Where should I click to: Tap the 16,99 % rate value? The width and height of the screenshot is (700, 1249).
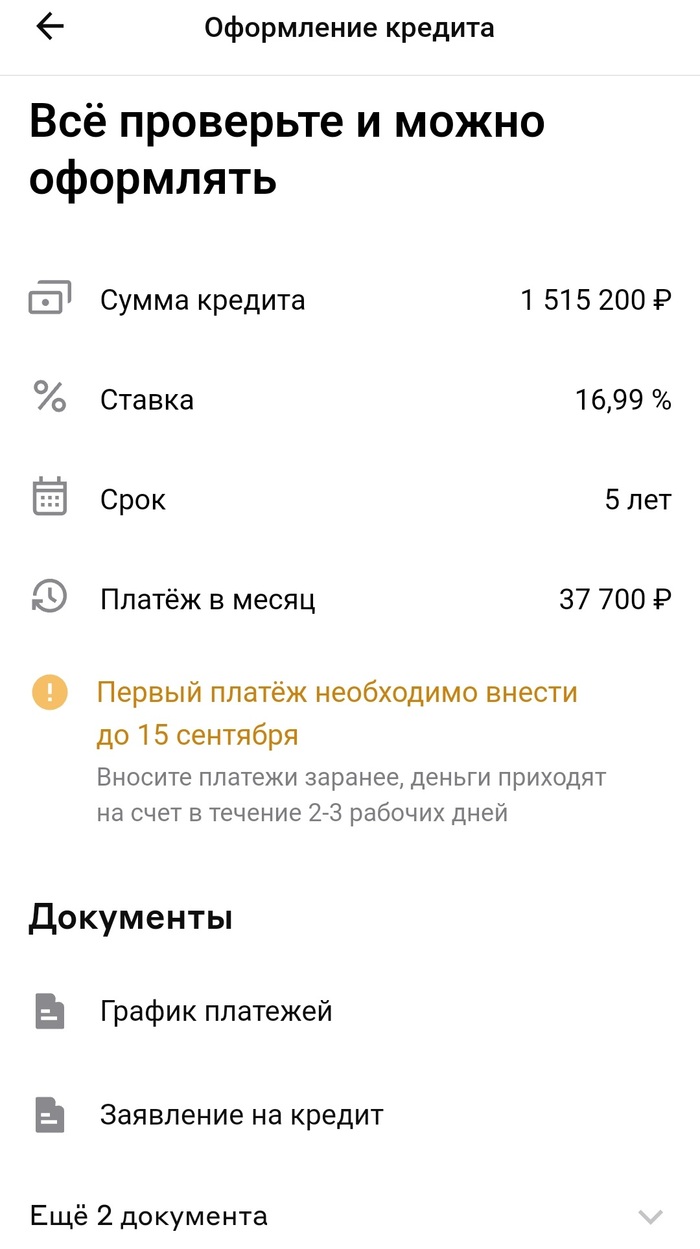point(622,400)
